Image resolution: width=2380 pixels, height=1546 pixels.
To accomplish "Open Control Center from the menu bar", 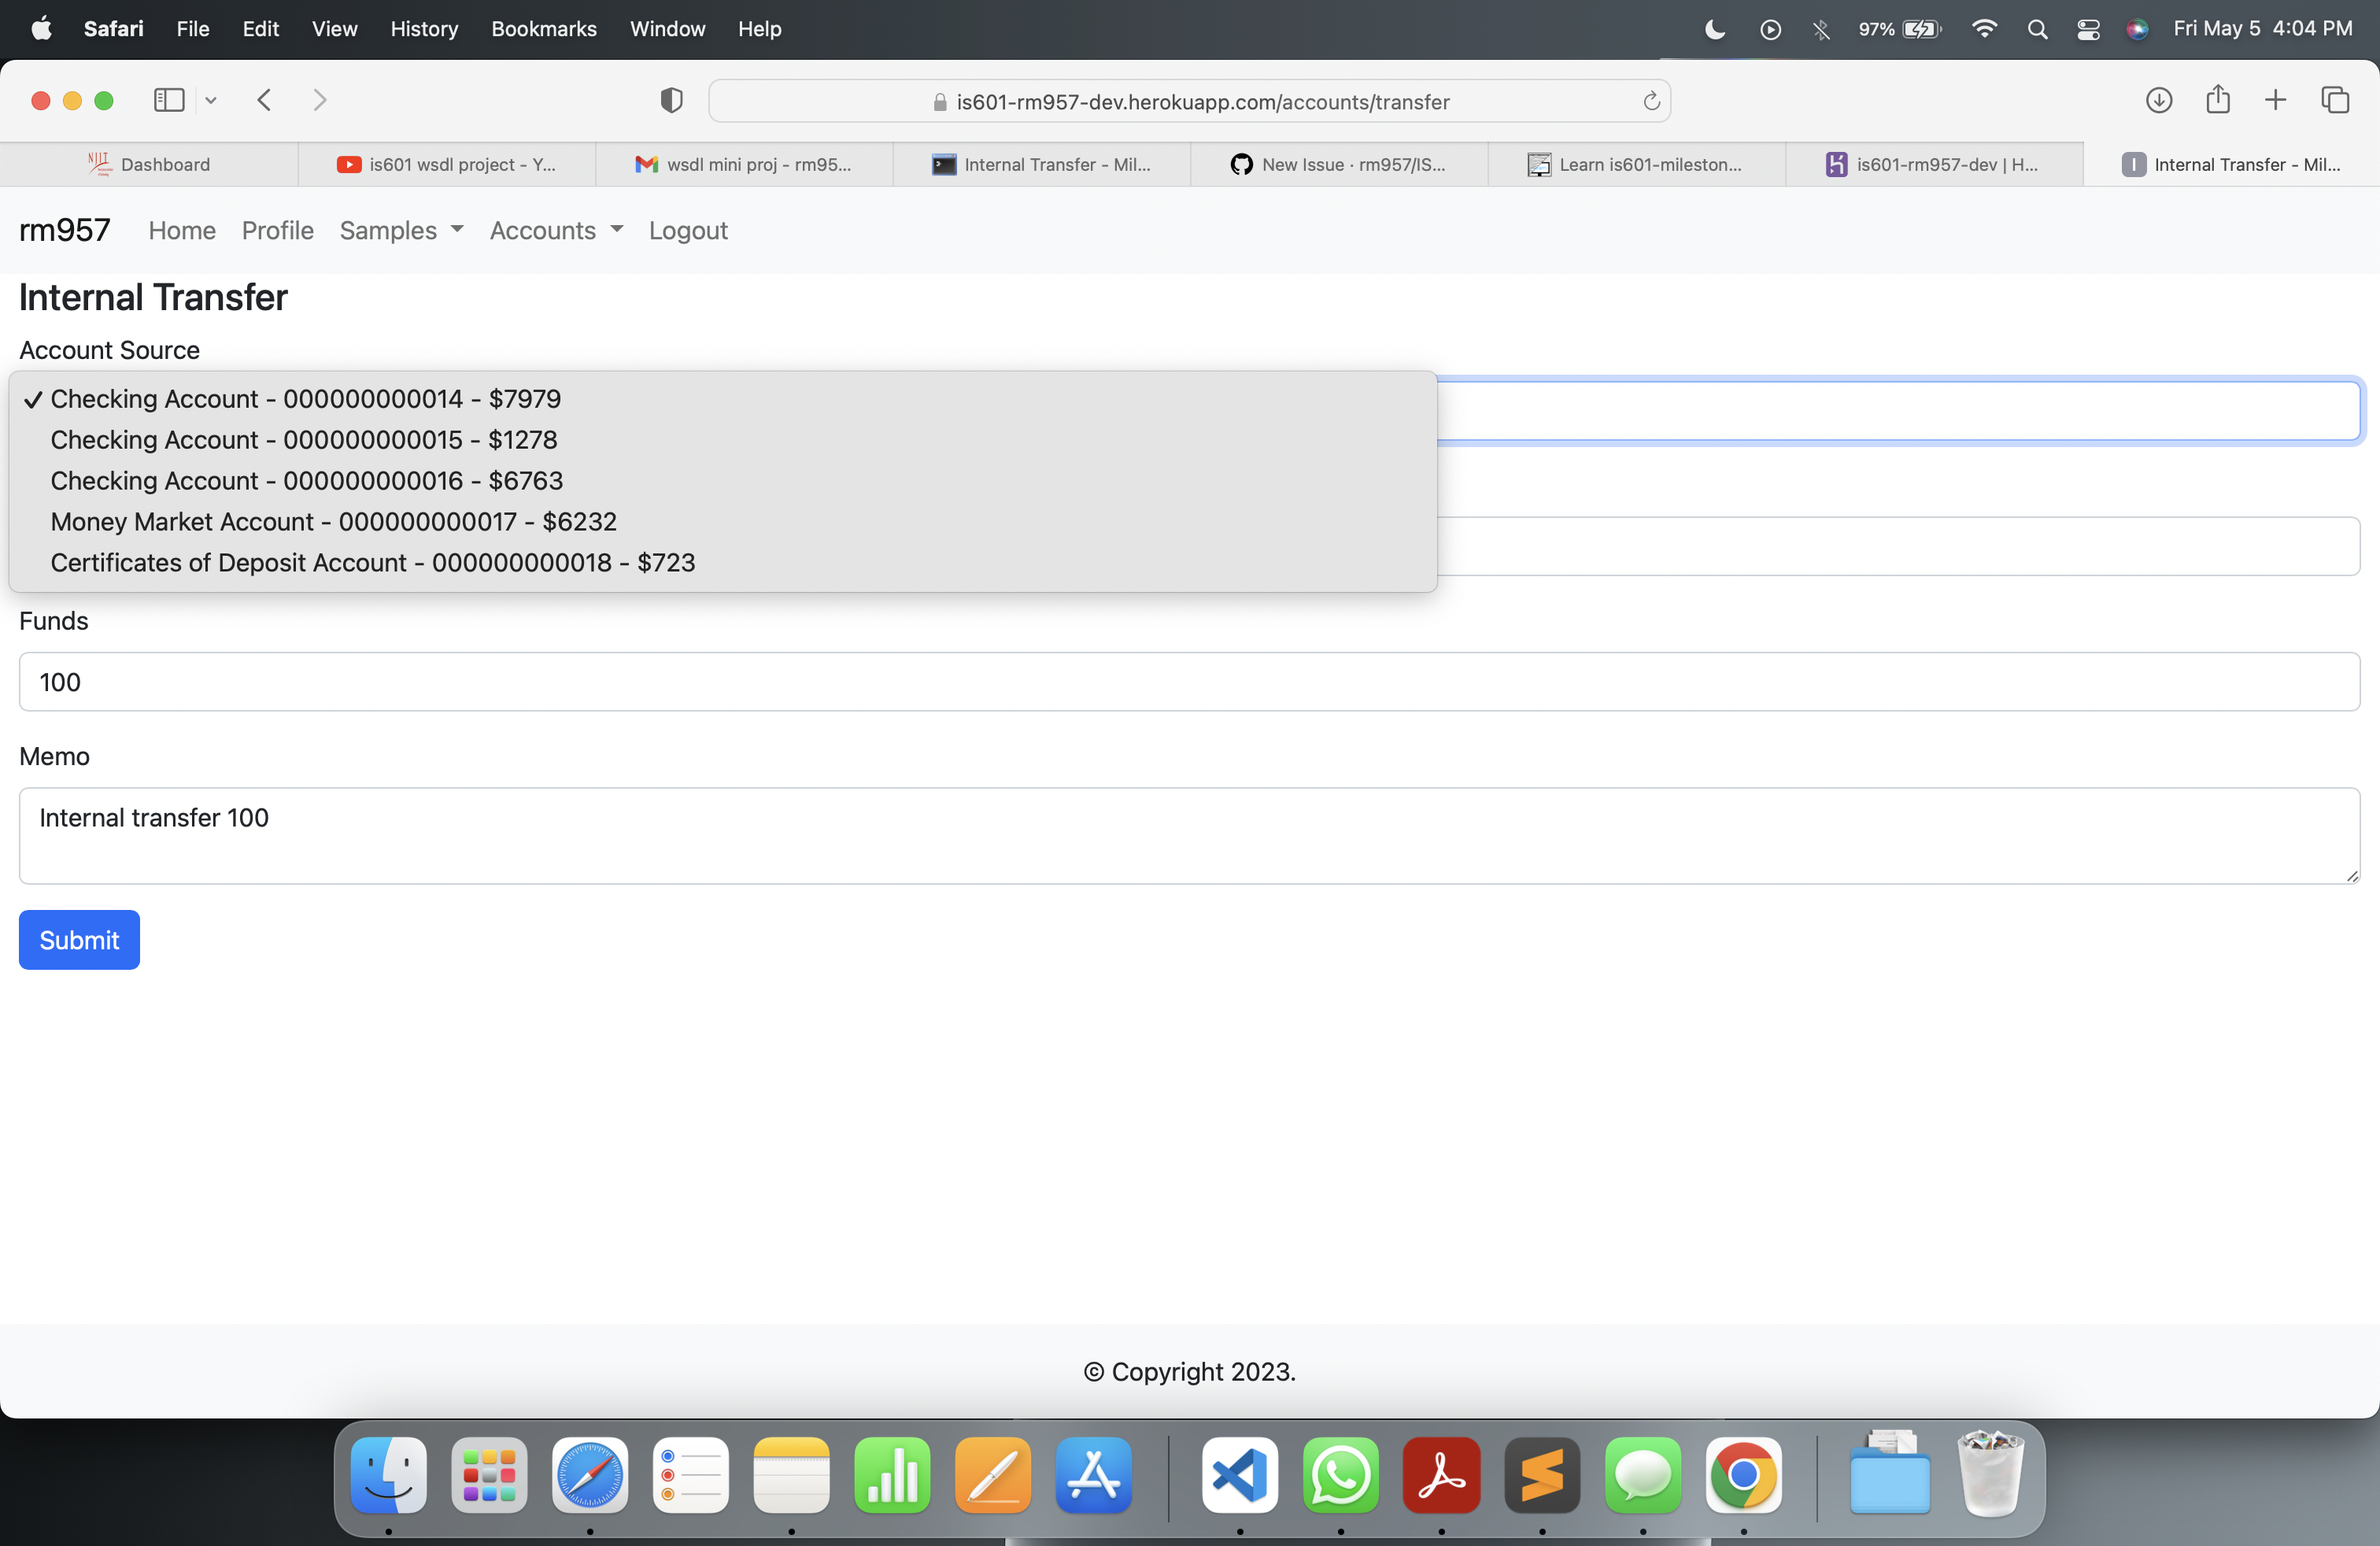I will point(2089,29).
